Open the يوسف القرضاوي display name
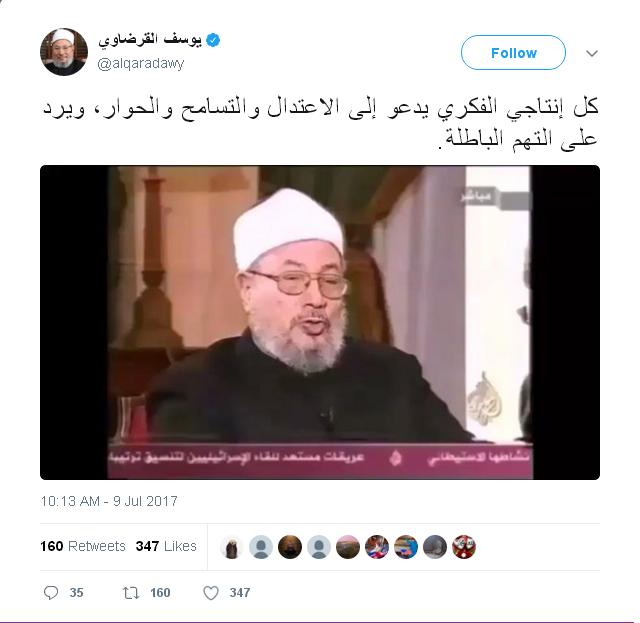The height and width of the screenshot is (623, 640). pyautogui.click(x=150, y=40)
